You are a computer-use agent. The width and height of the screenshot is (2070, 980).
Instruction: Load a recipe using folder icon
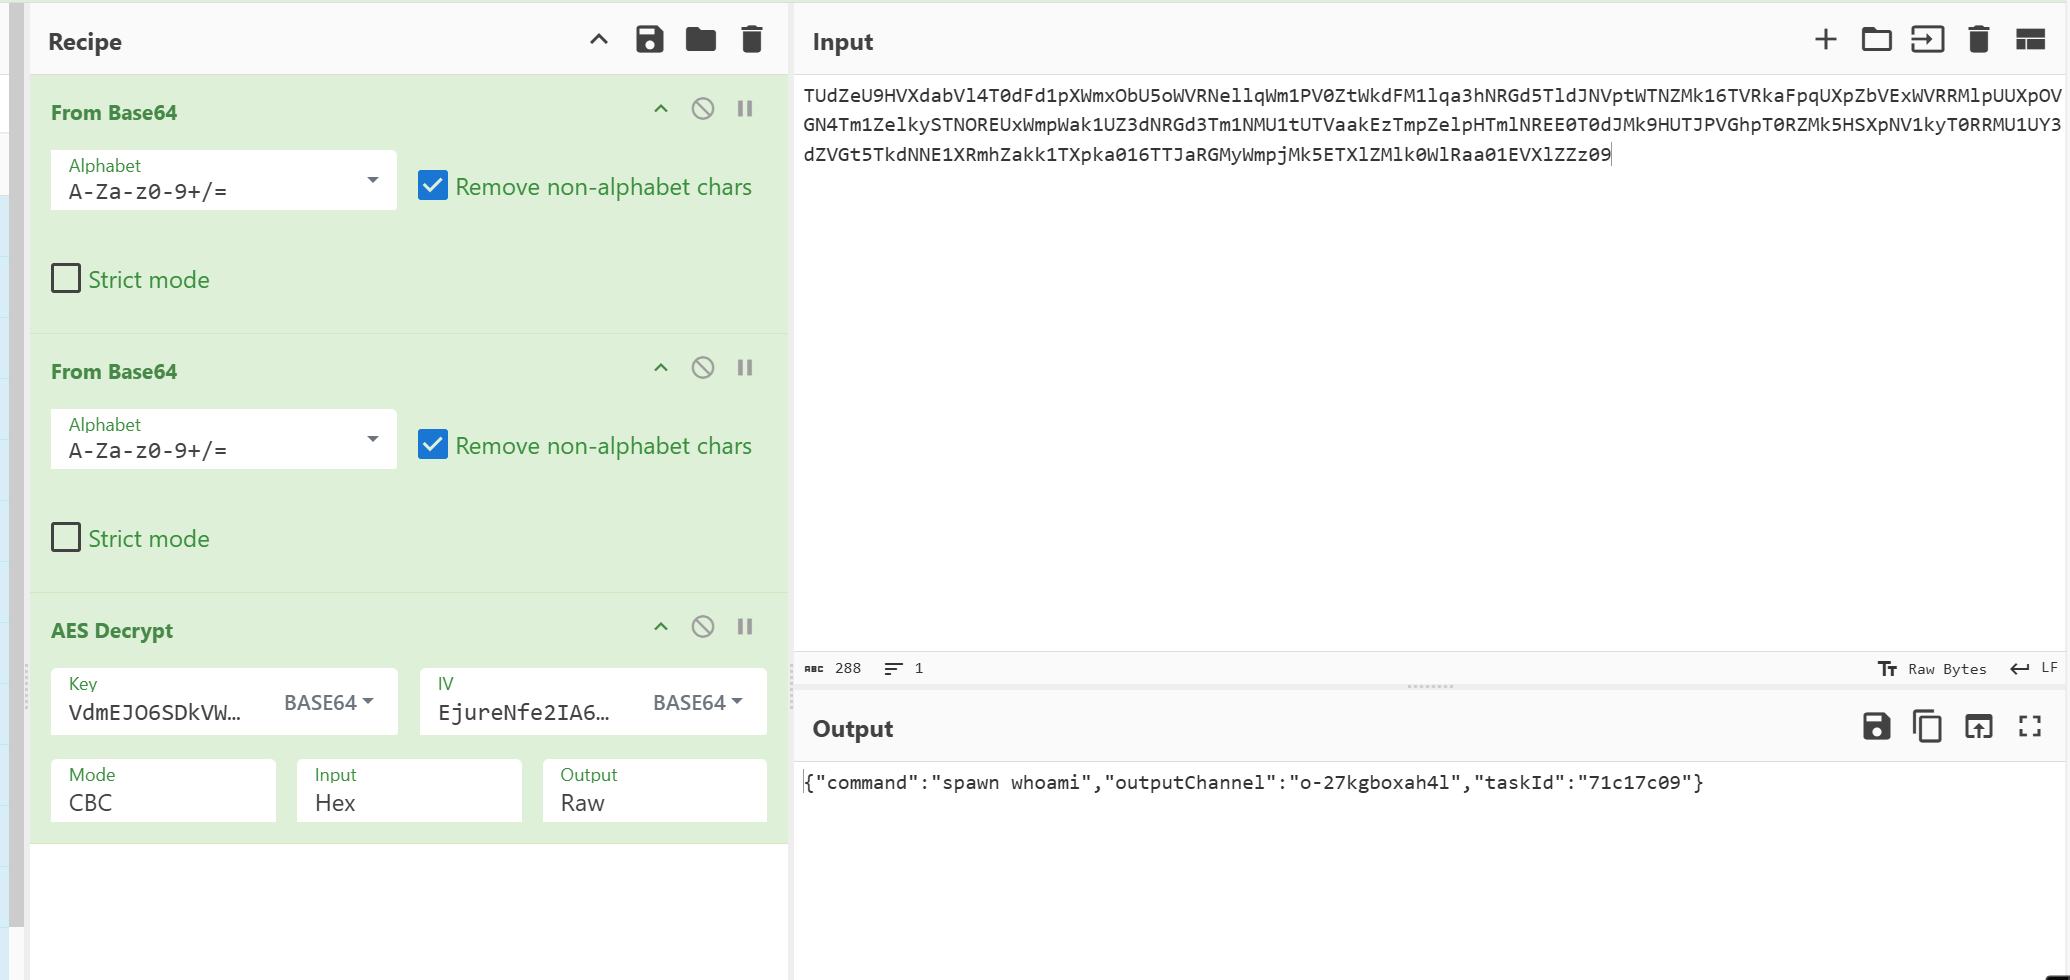point(700,40)
